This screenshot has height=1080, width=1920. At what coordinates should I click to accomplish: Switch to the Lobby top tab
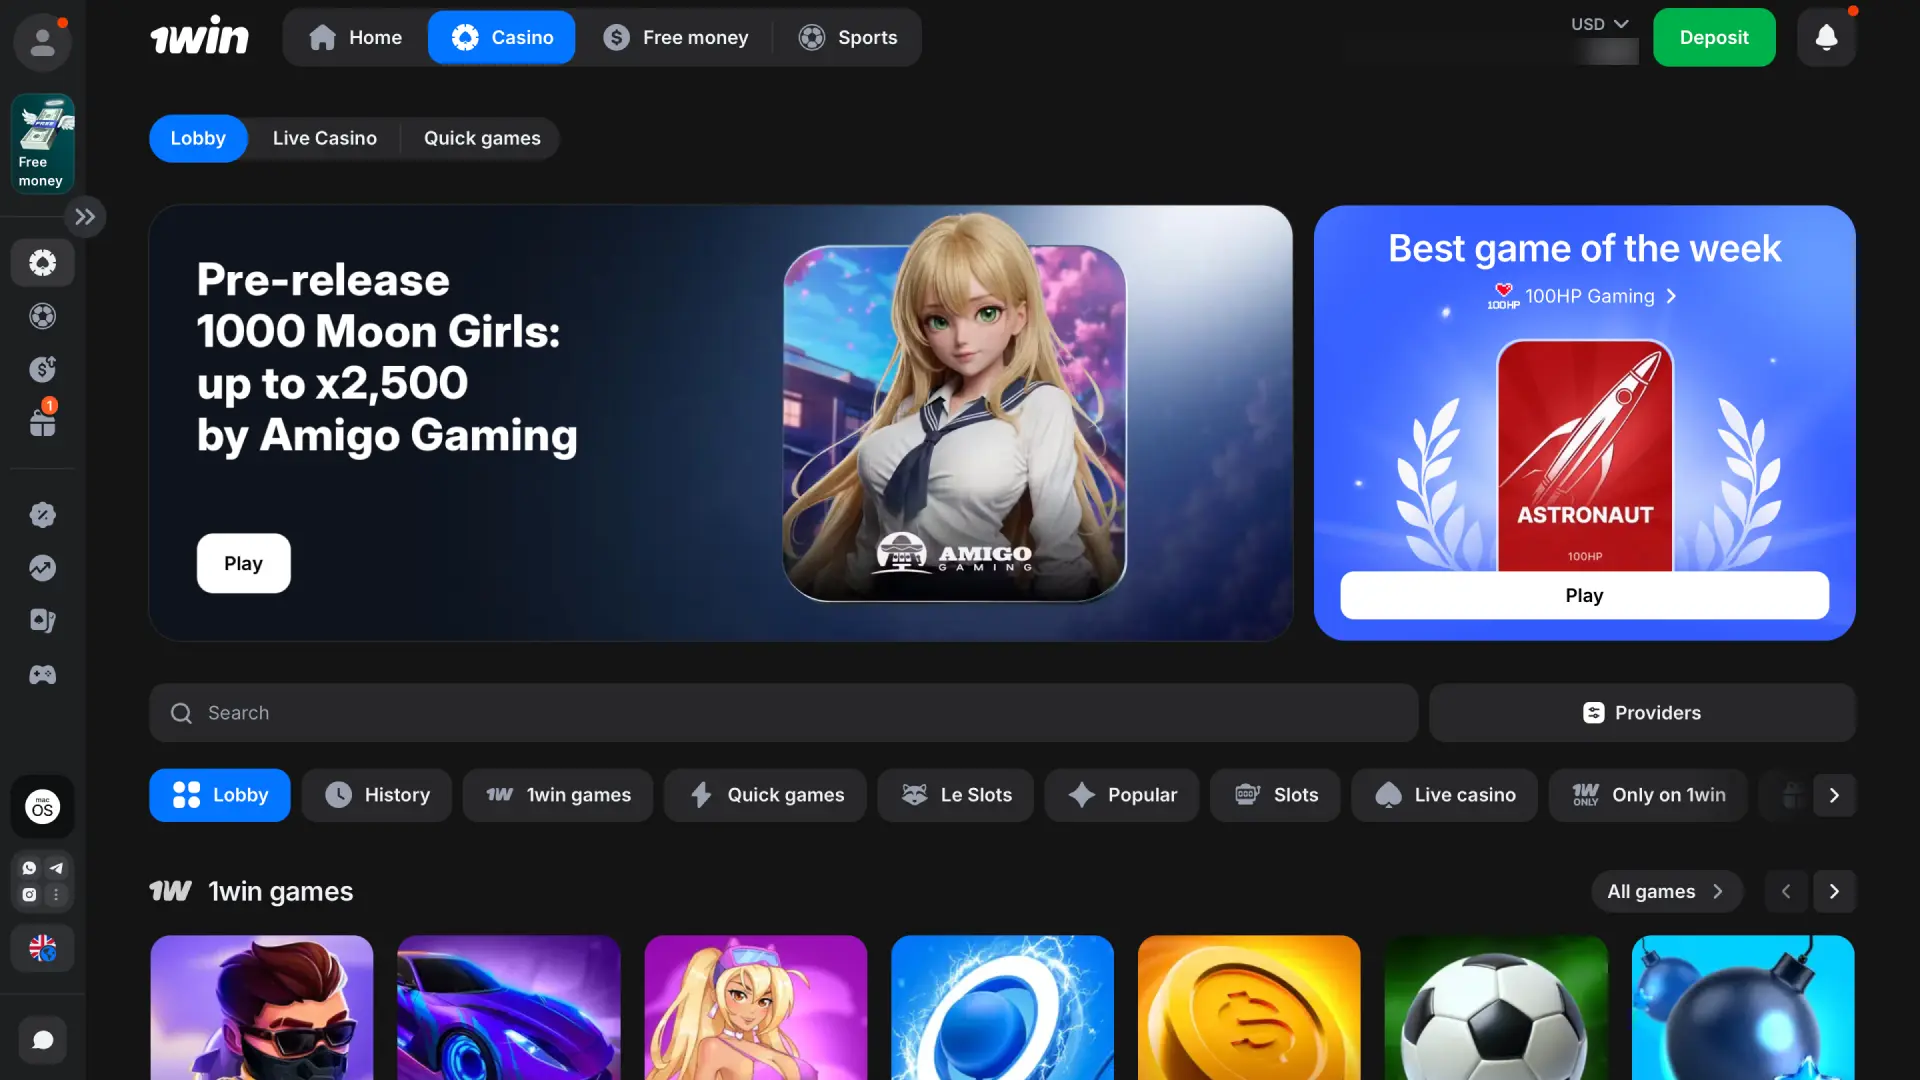[198, 138]
